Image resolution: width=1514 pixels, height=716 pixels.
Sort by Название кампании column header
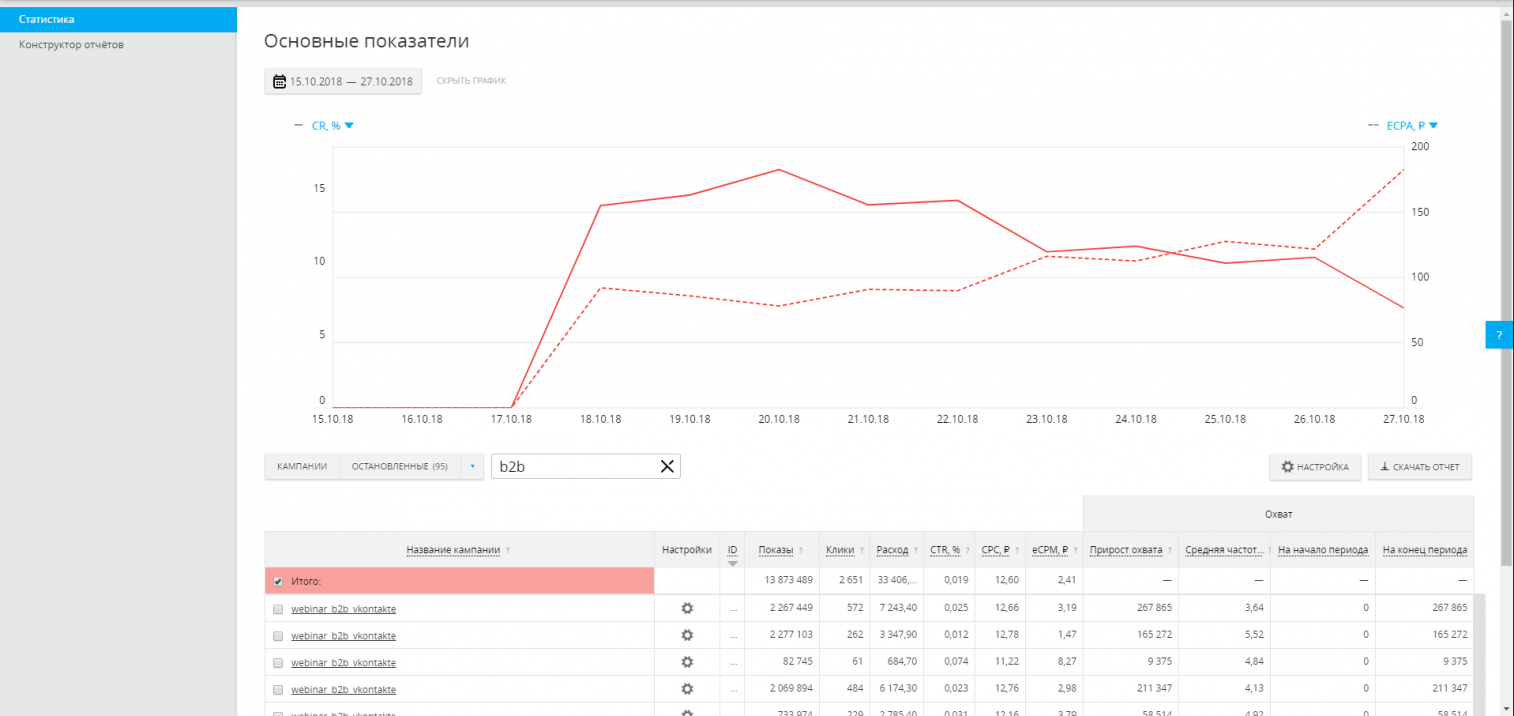453,550
